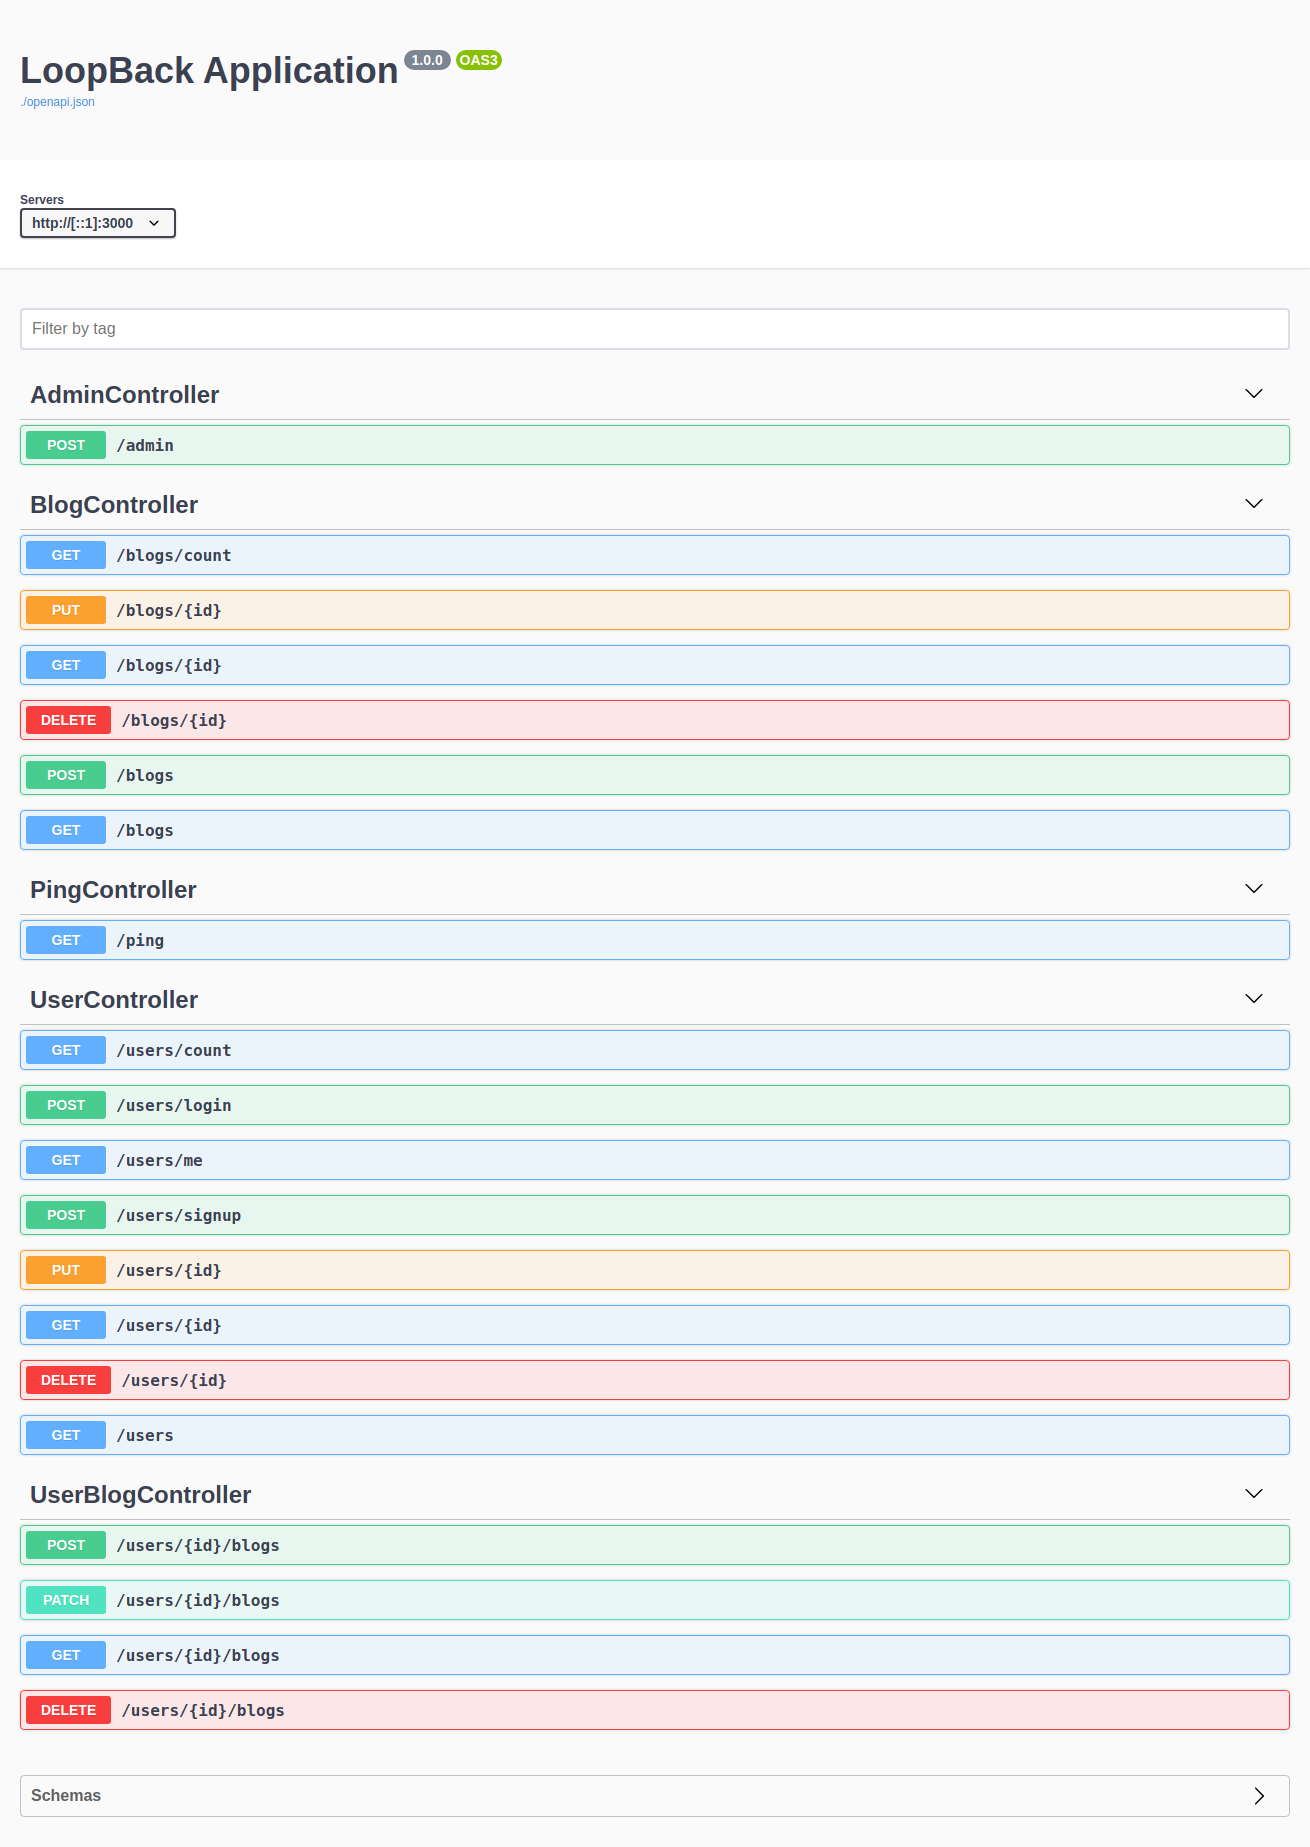Click the LoopBack Application title
The image size is (1310, 1847).
coord(209,71)
